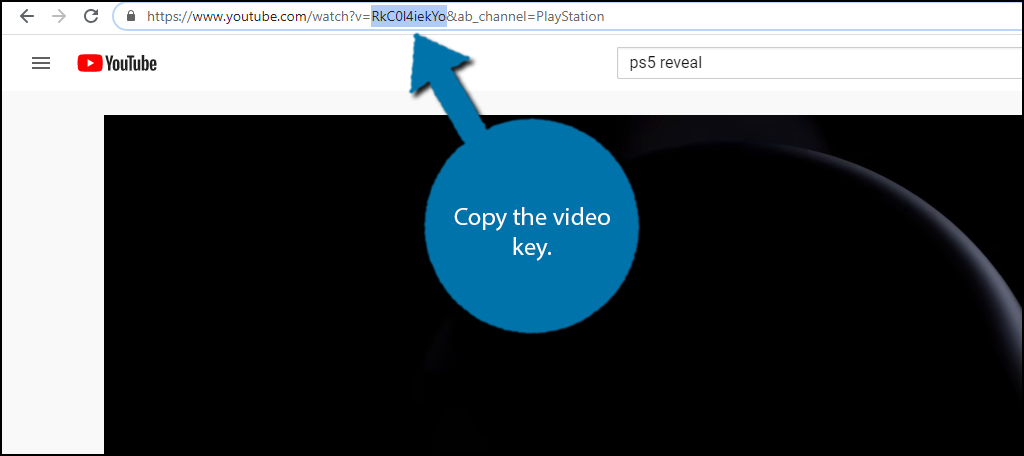The image size is (1024, 456).
Task: Reload the page with the refresh icon
Action: (92, 16)
